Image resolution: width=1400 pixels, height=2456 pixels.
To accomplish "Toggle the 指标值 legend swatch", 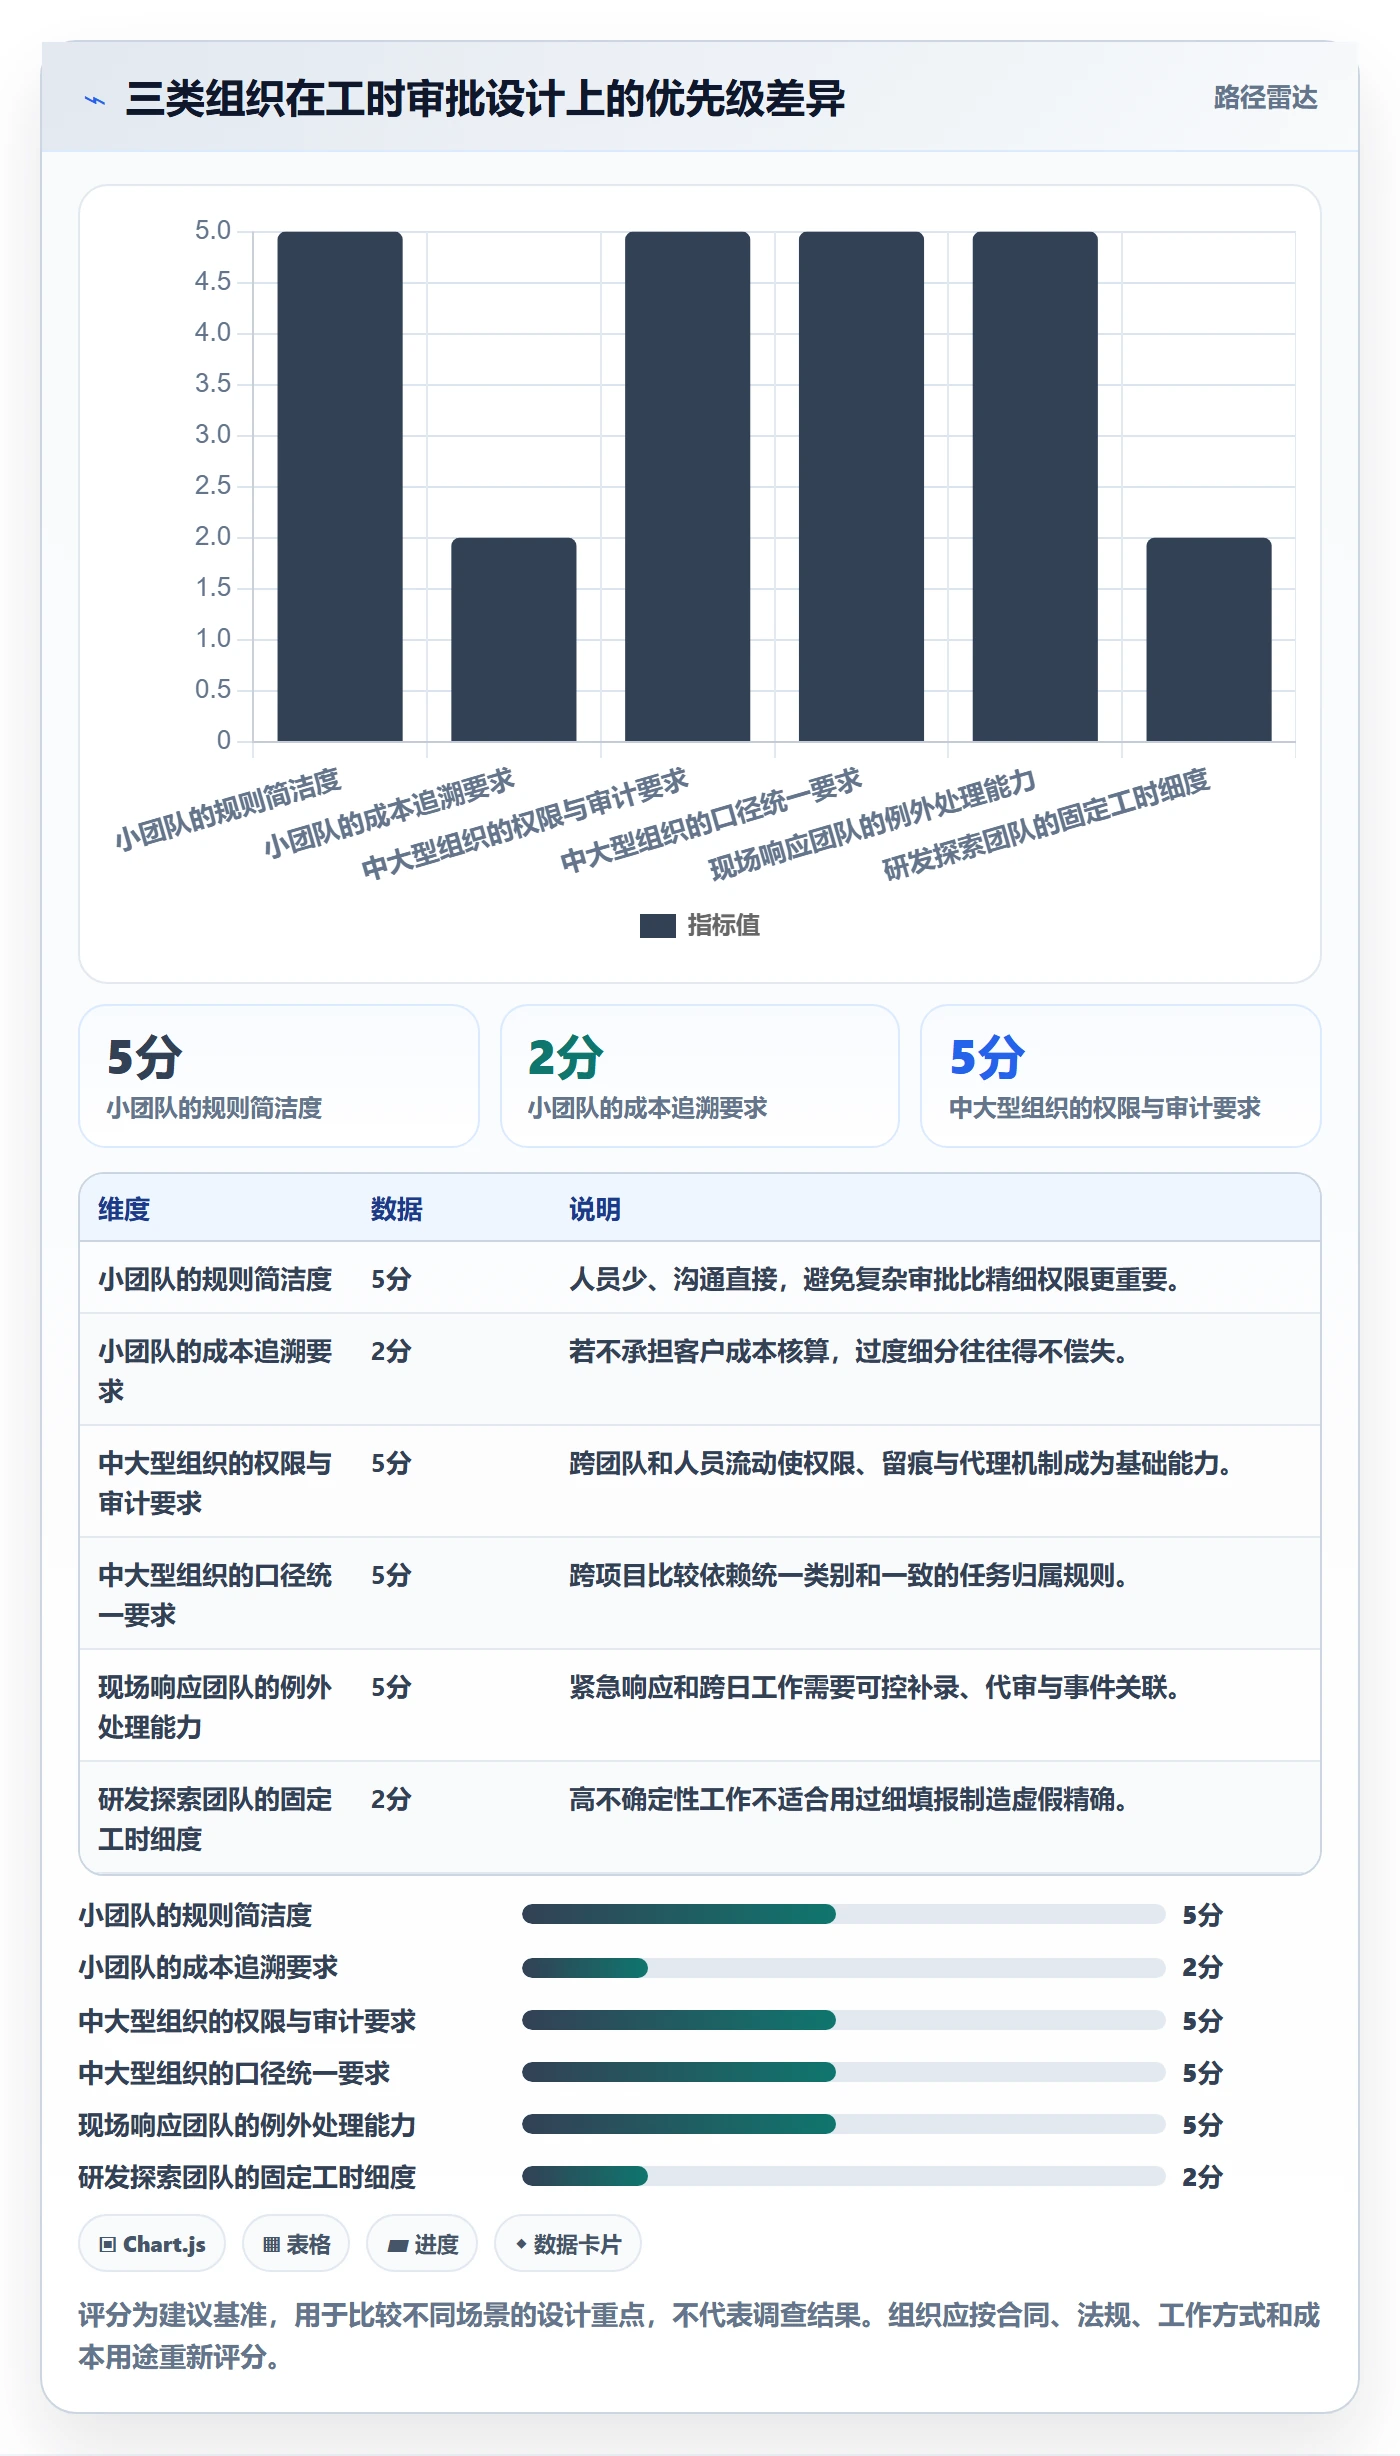I will (657, 926).
